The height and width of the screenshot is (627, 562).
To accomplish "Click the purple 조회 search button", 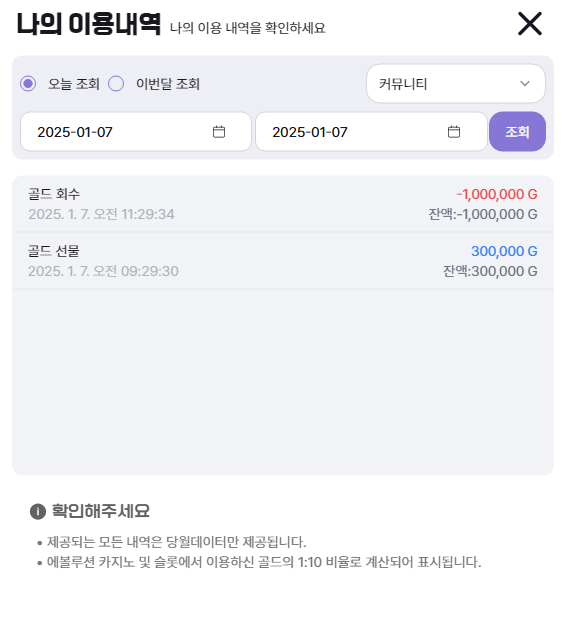I will 517,132.
